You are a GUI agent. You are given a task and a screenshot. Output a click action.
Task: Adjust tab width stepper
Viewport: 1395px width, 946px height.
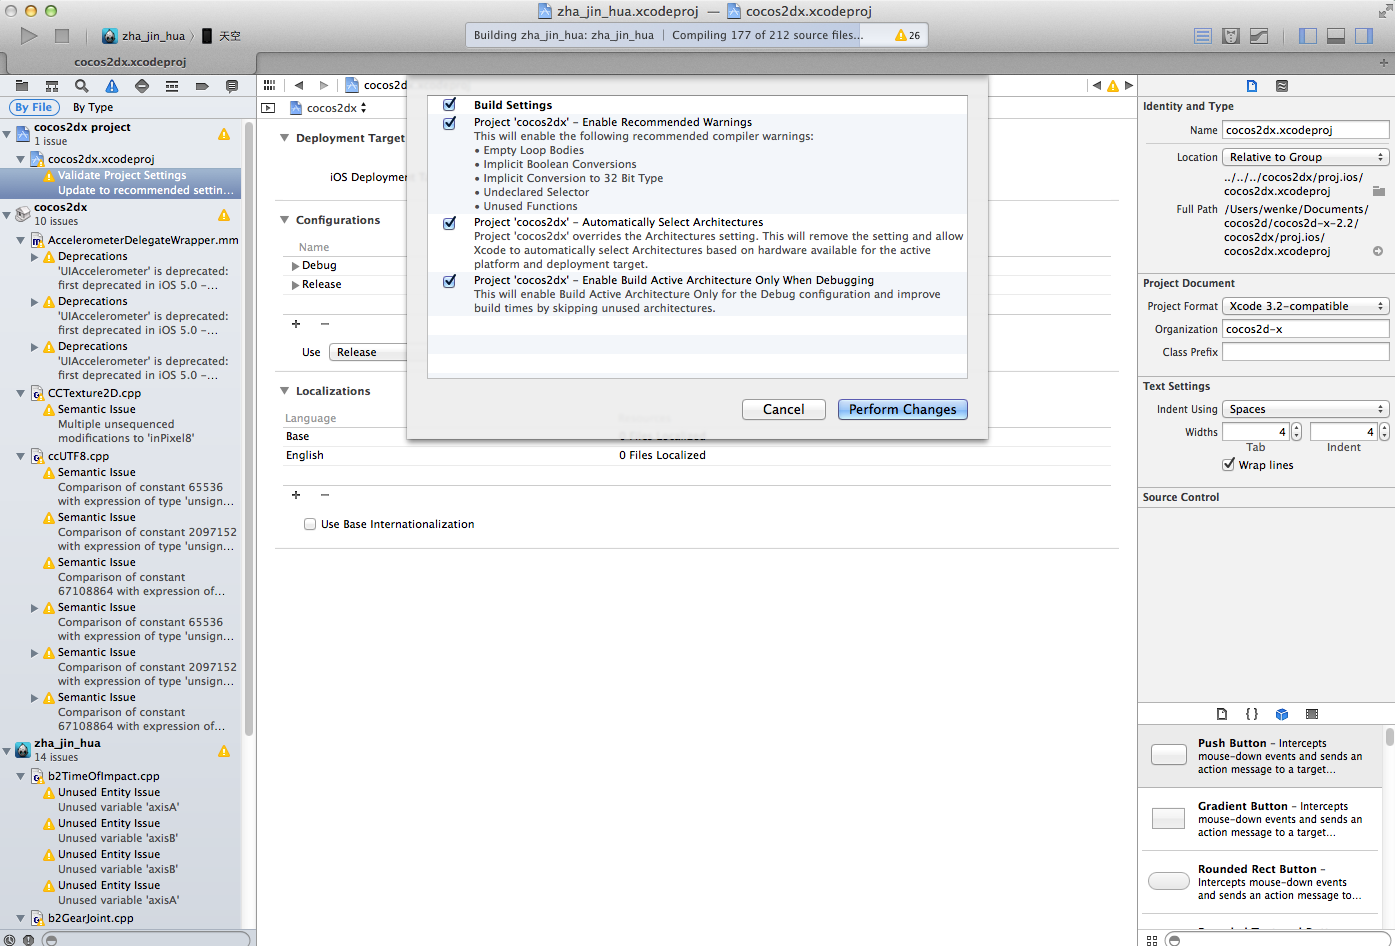click(x=1296, y=432)
